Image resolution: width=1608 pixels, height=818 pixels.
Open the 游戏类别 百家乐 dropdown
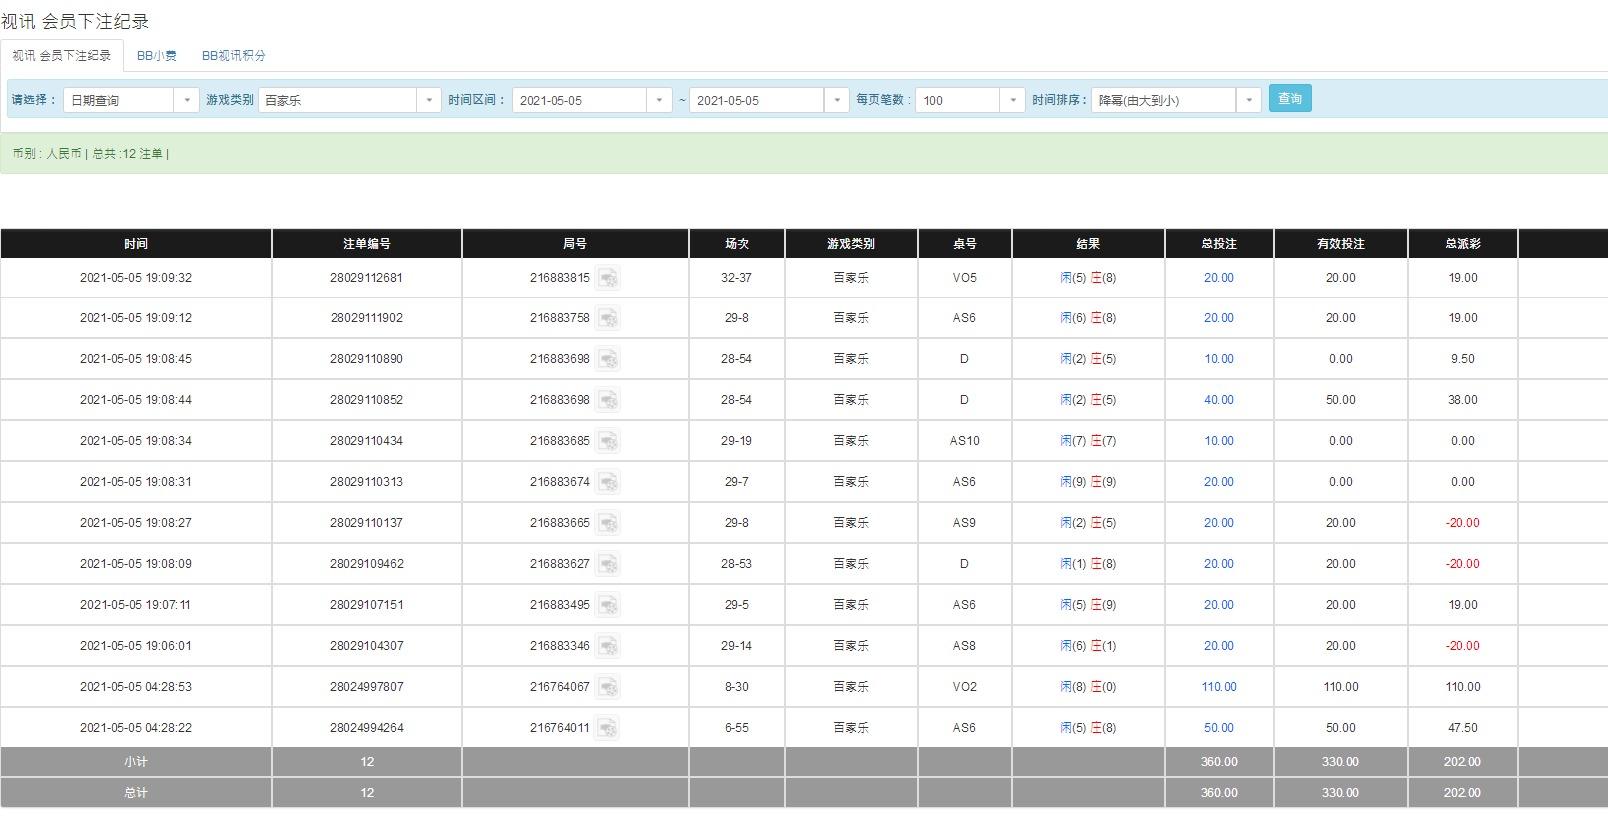point(349,100)
